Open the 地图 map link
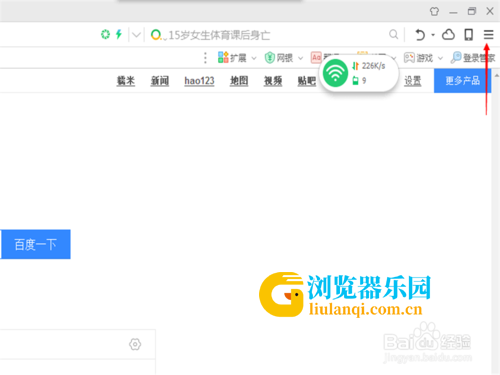Screen dimensions: 500x375 239,81
